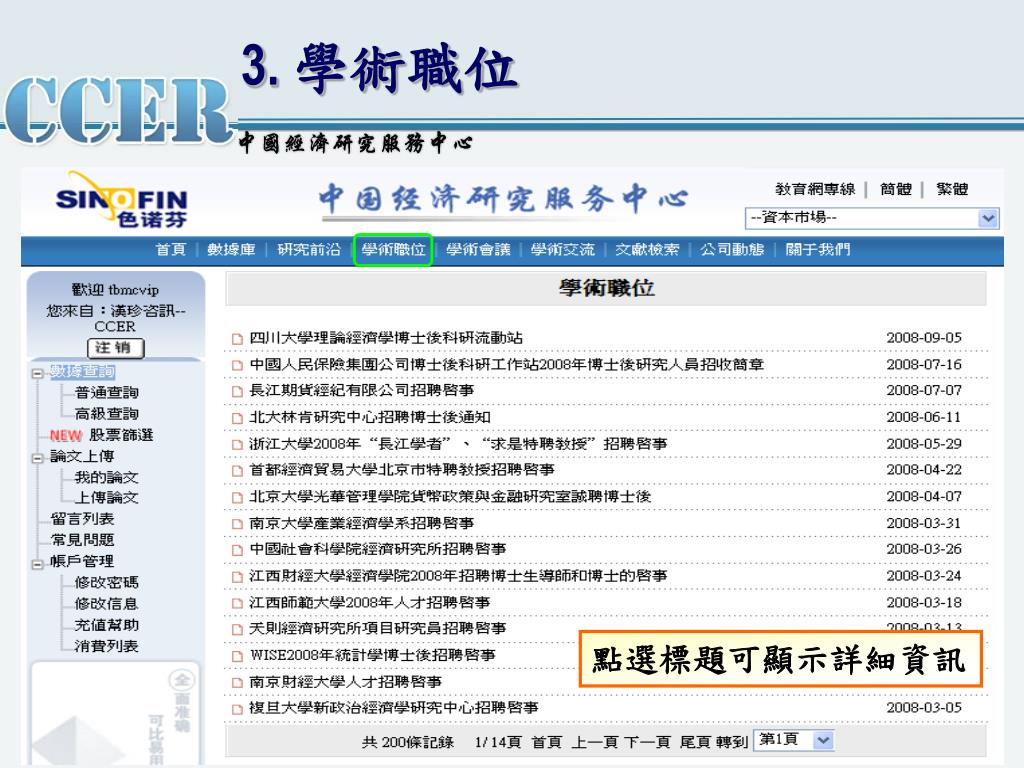Open 修改密碼 in sidebar
1024x768 pixels.
coord(106,583)
